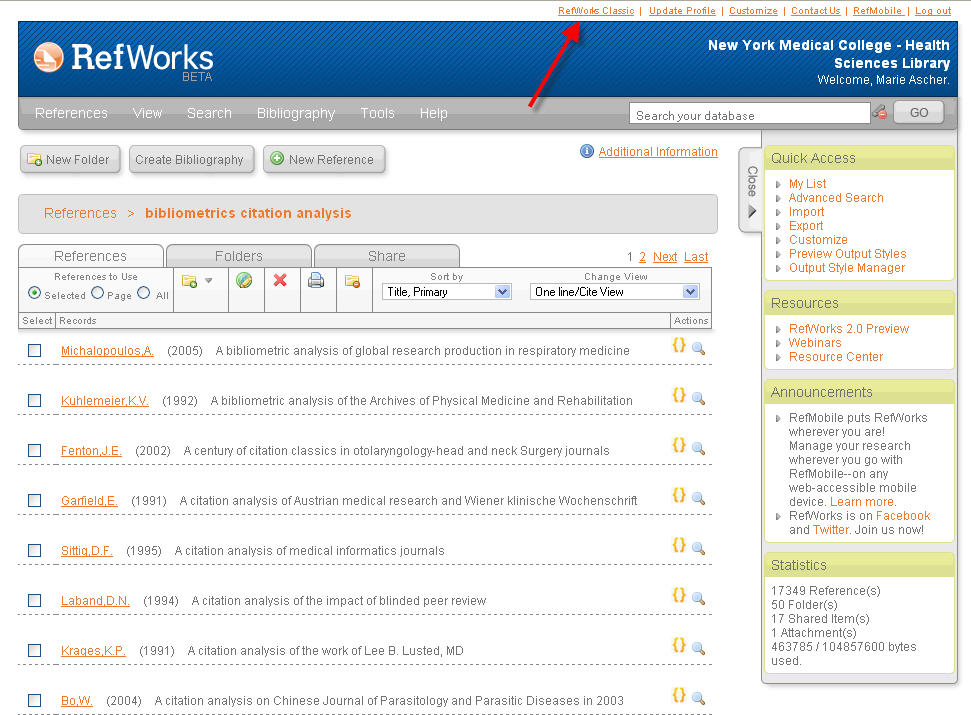
Task: Click the cite braces icon for Bo,W.
Action: tap(679, 695)
